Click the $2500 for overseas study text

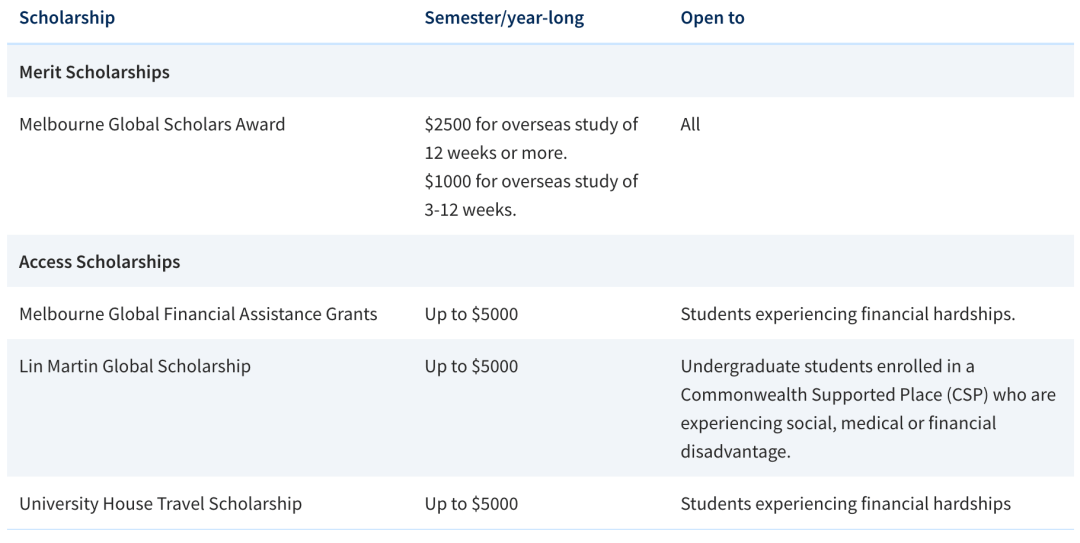click(x=531, y=124)
